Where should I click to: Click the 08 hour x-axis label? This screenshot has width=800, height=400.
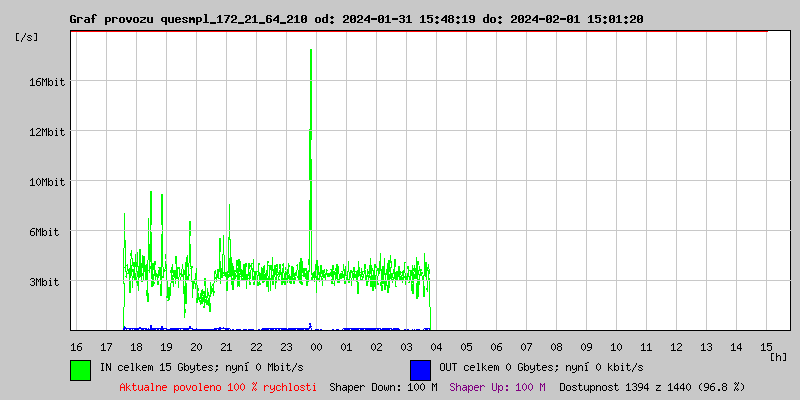click(x=556, y=347)
